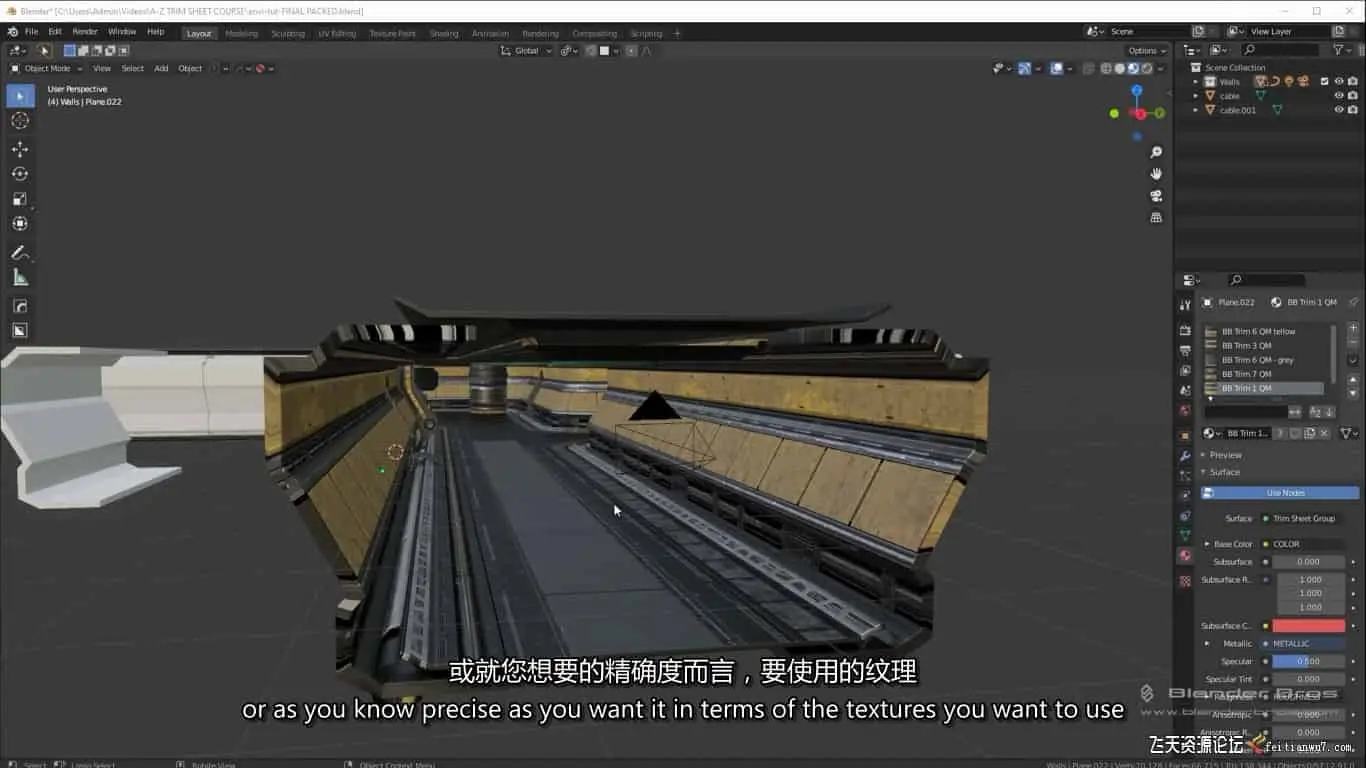Select the Annotate tool
The image size is (1366, 768).
pyautogui.click(x=20, y=253)
